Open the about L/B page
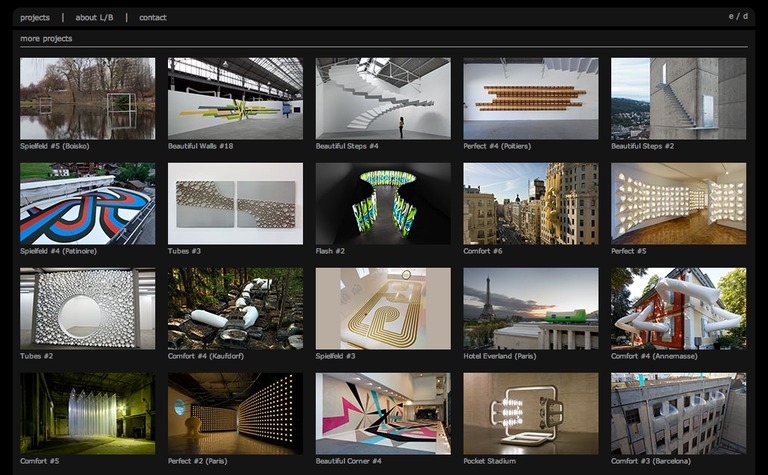 [94, 18]
